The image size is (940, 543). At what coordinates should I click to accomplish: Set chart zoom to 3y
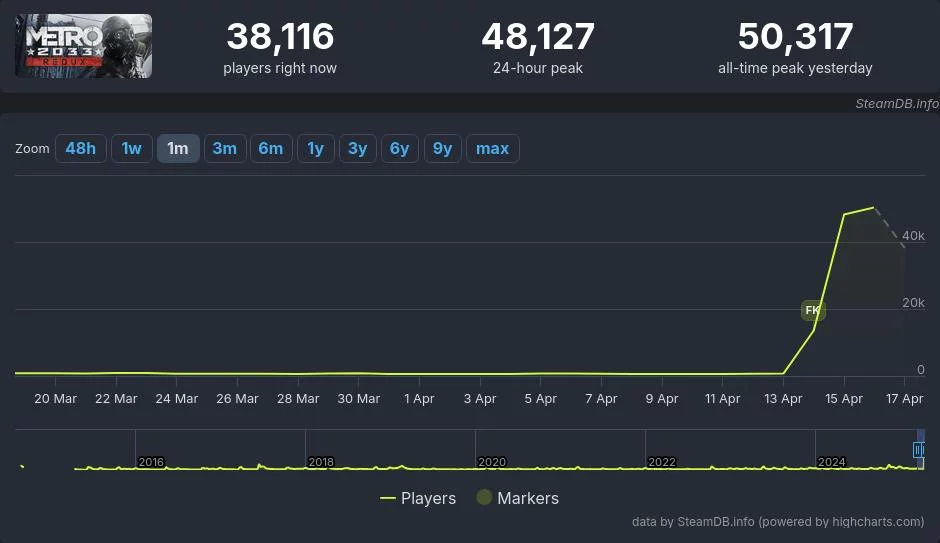point(357,149)
